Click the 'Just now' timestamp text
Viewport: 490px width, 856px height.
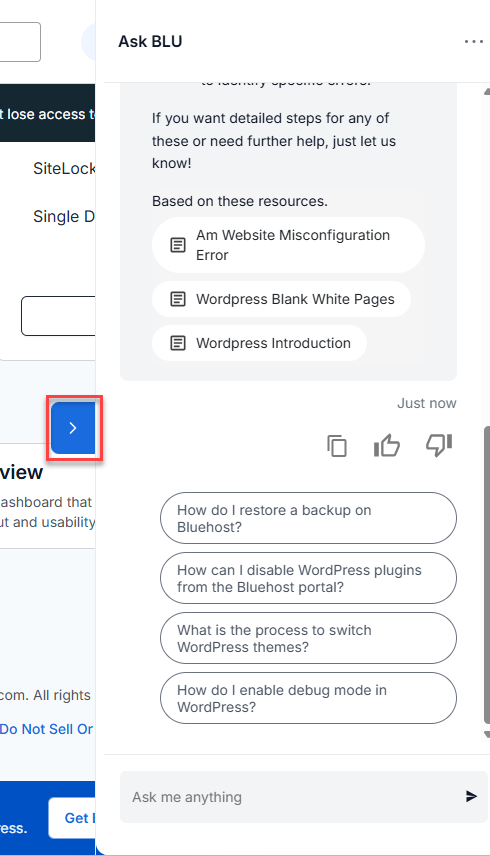427,403
